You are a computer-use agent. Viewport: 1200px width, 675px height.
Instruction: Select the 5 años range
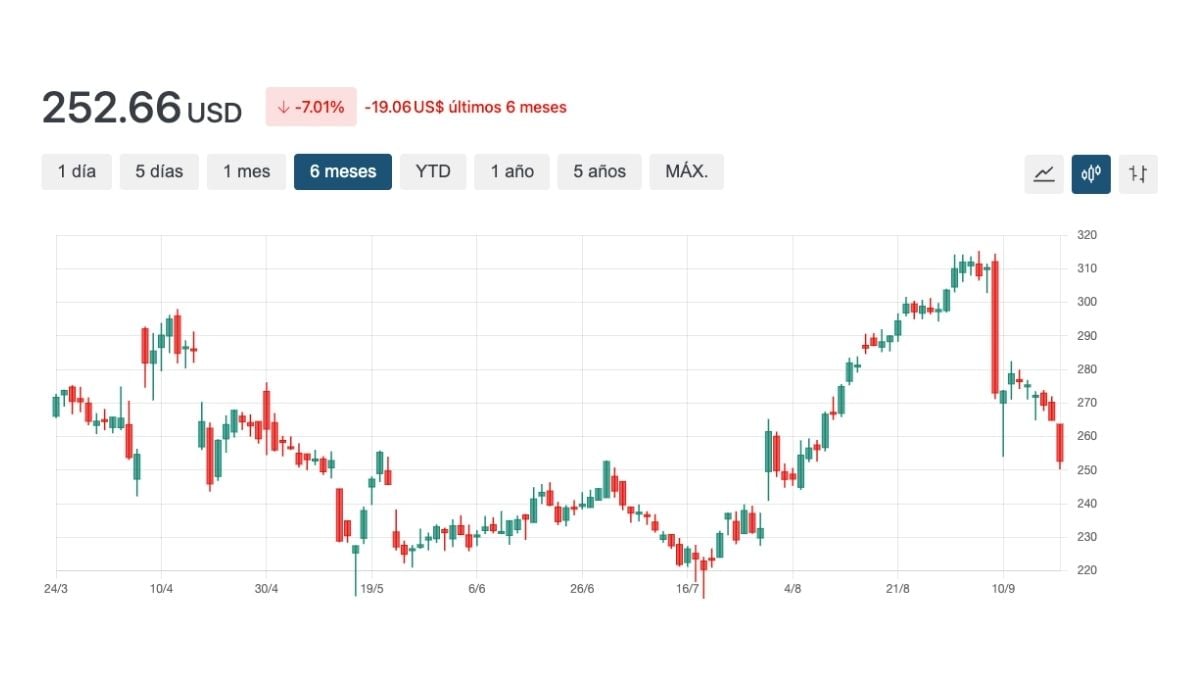599,171
